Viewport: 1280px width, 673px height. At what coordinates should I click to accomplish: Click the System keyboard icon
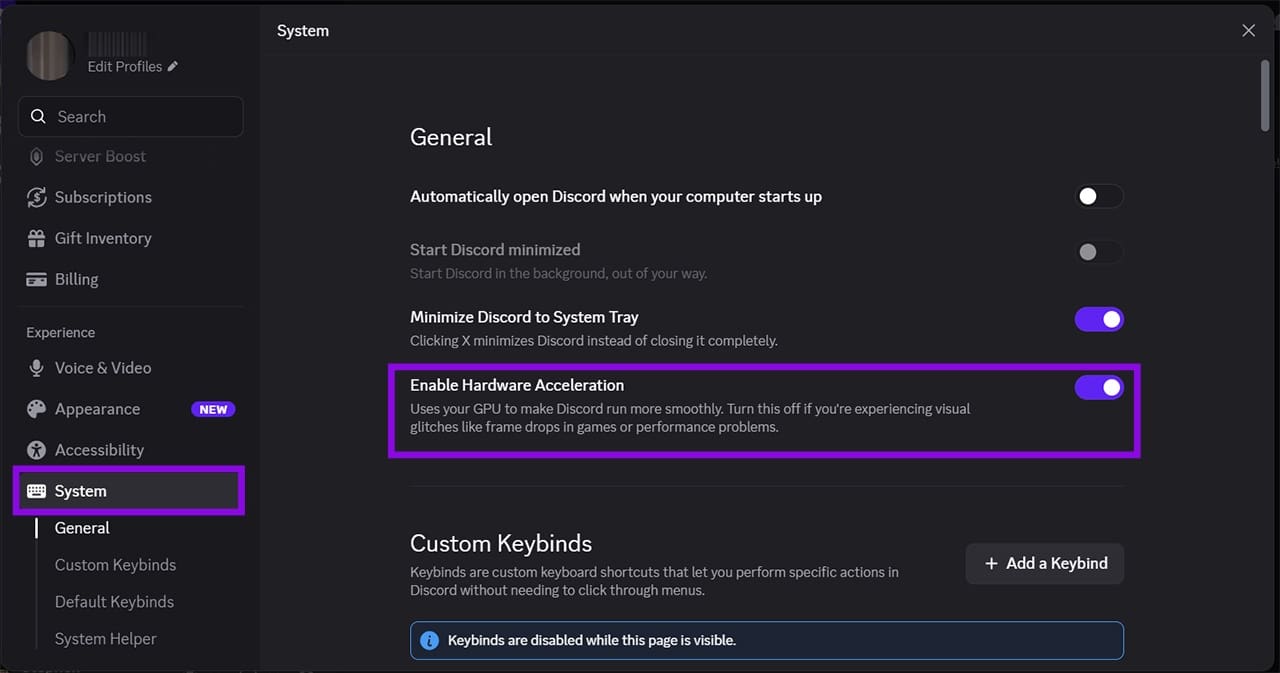[x=36, y=491]
